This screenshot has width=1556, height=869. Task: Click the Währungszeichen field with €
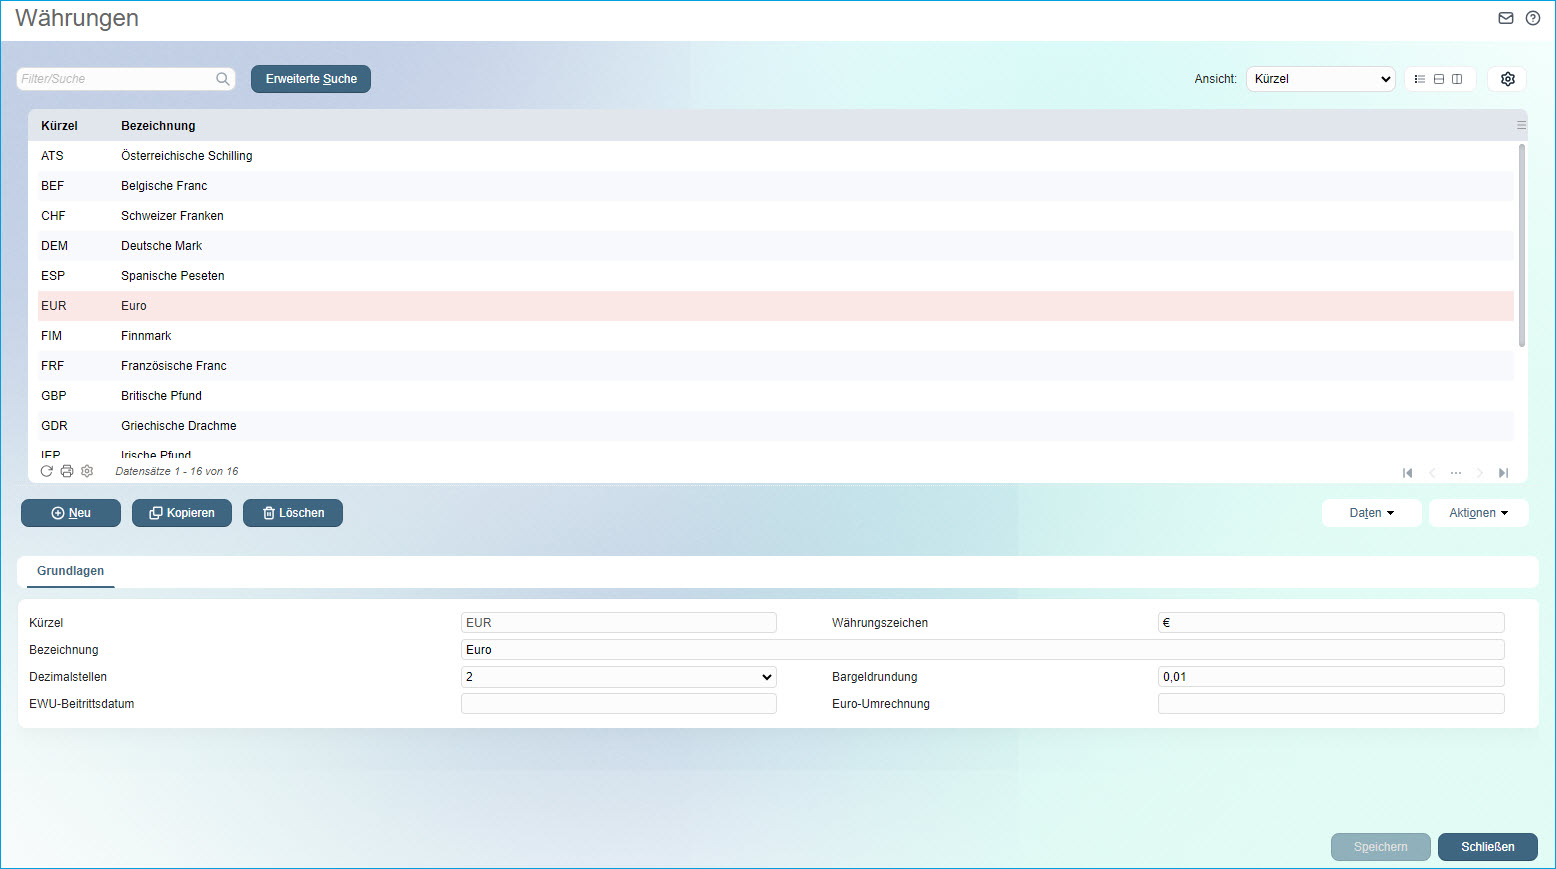click(1331, 623)
